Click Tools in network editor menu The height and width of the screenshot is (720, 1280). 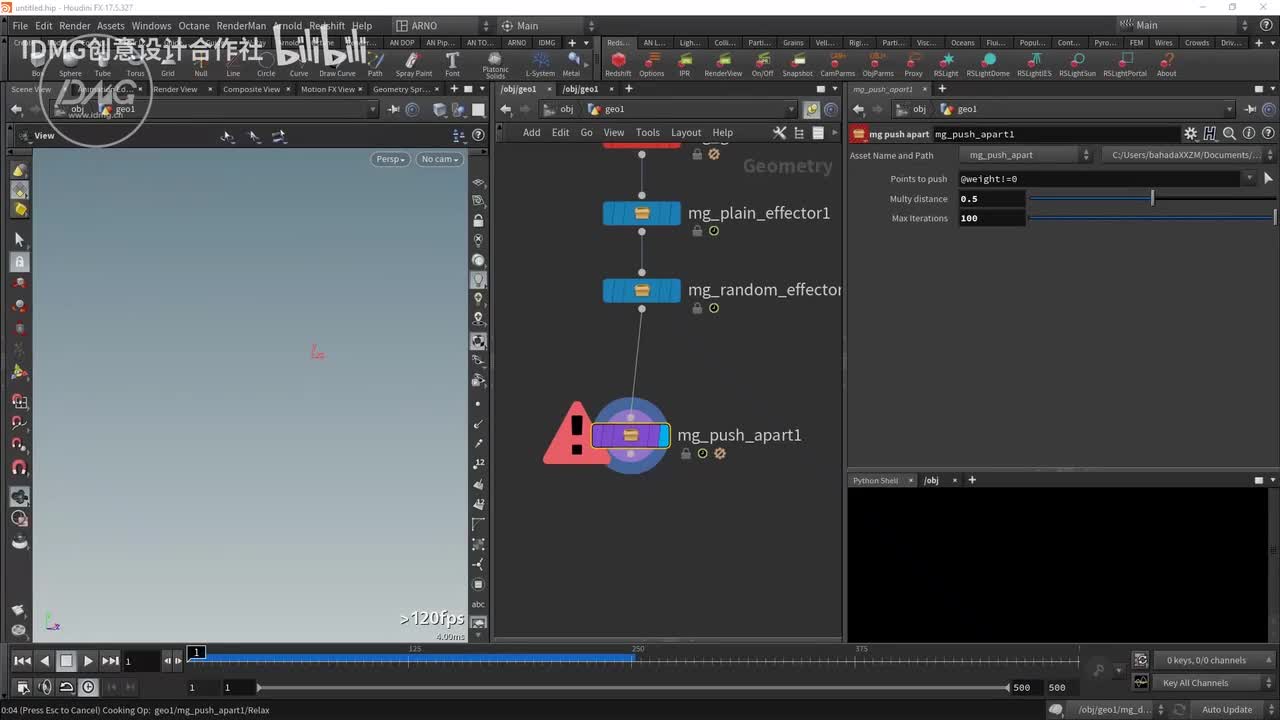click(648, 132)
